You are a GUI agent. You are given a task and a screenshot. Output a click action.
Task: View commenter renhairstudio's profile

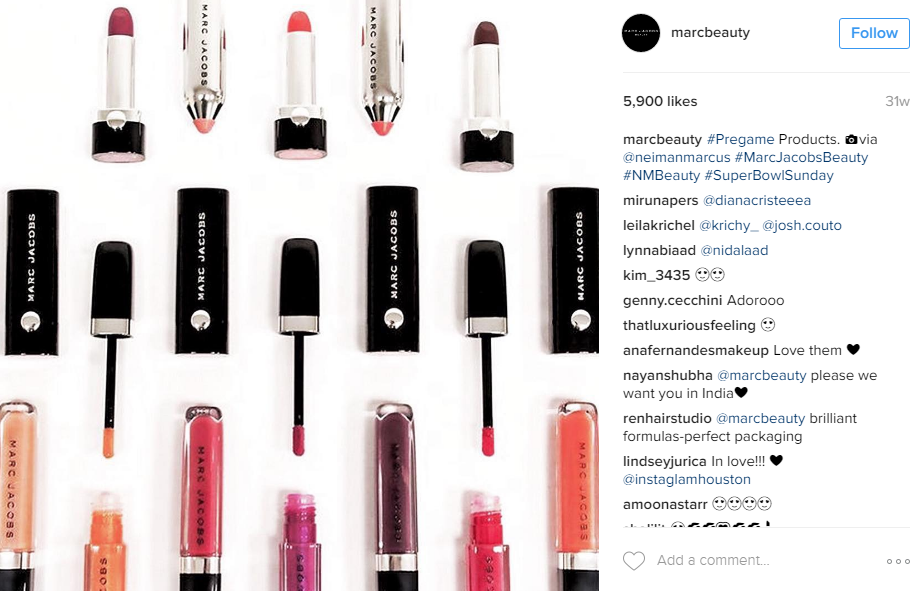point(667,419)
